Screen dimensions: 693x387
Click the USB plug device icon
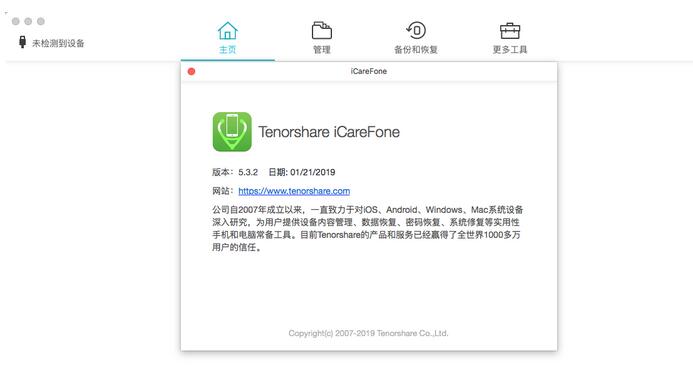pyautogui.click(x=22, y=42)
